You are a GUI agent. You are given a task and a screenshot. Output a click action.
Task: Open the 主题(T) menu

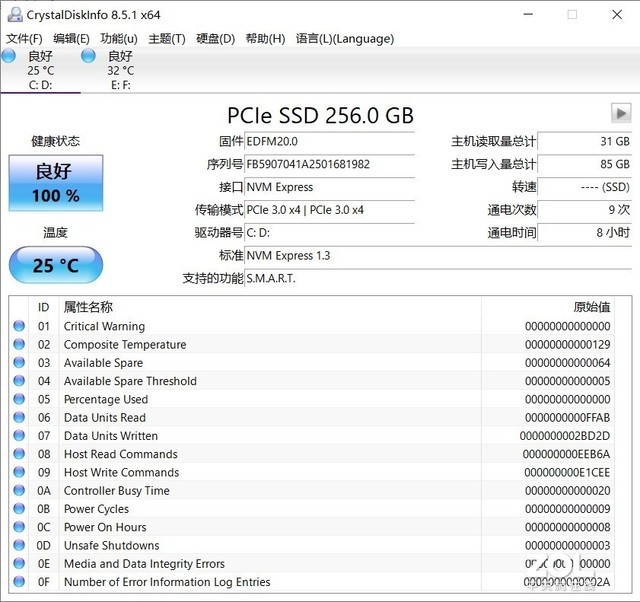(167, 39)
